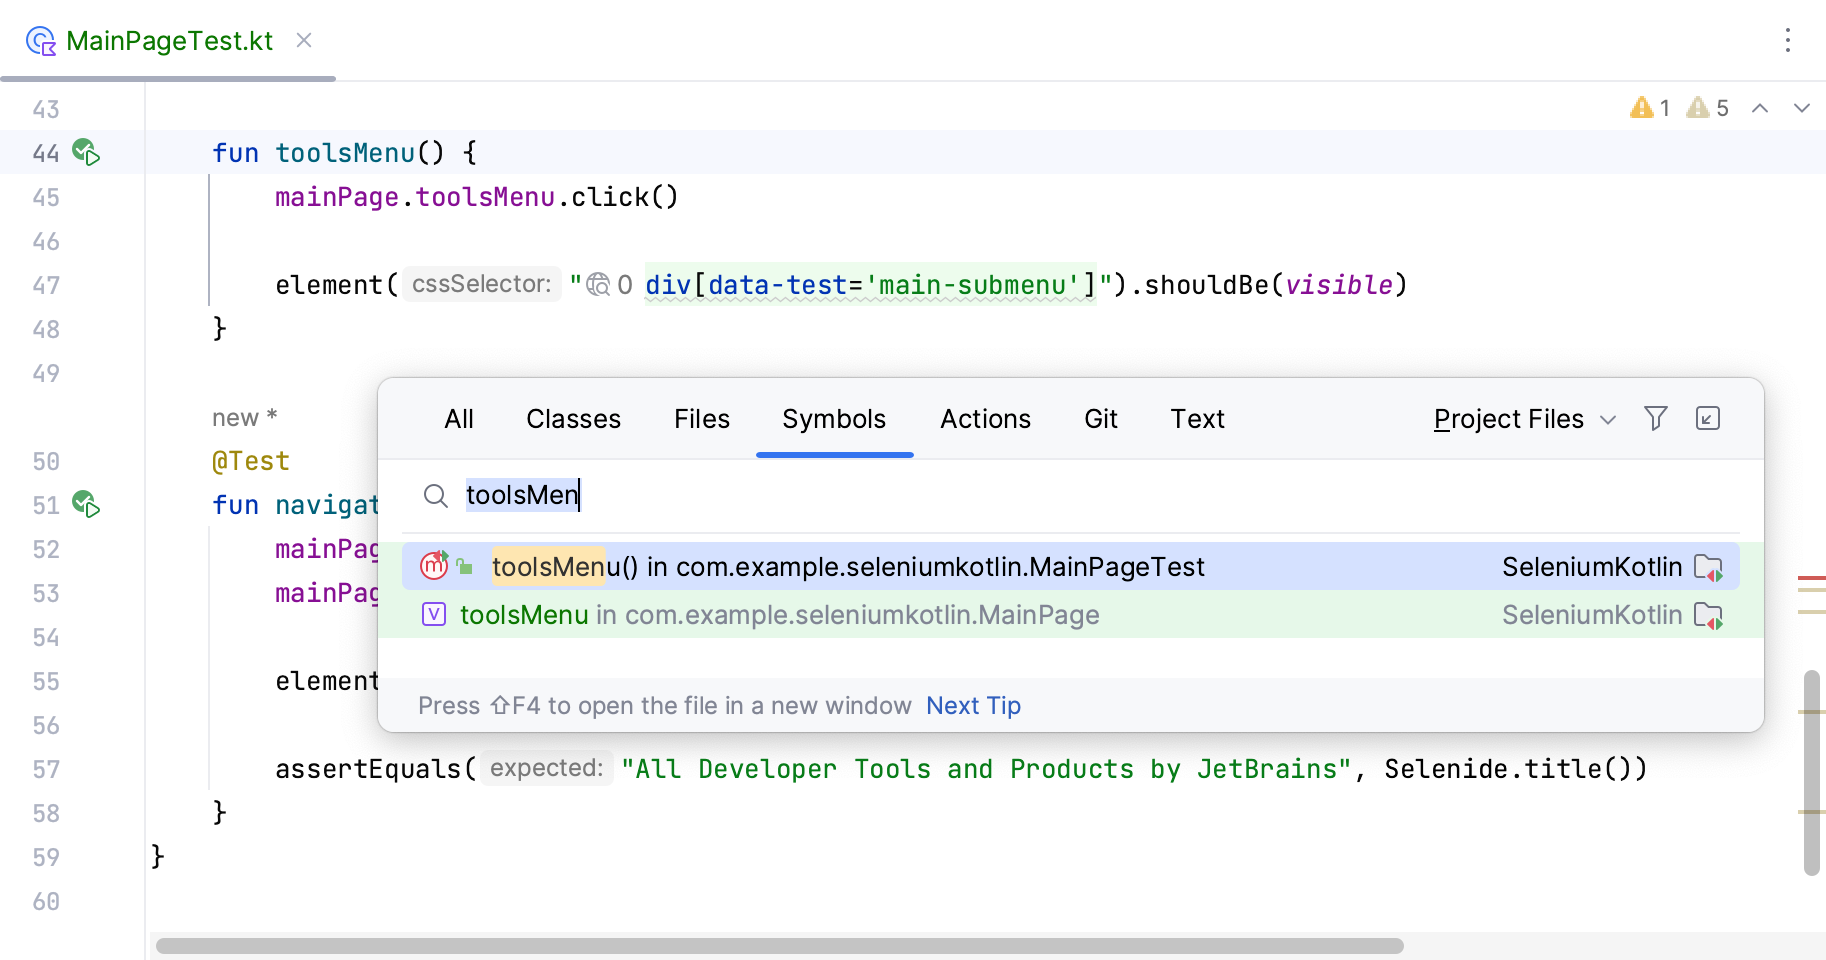The image size is (1826, 960).
Task: Switch to the Git search tab
Action: point(1100,418)
